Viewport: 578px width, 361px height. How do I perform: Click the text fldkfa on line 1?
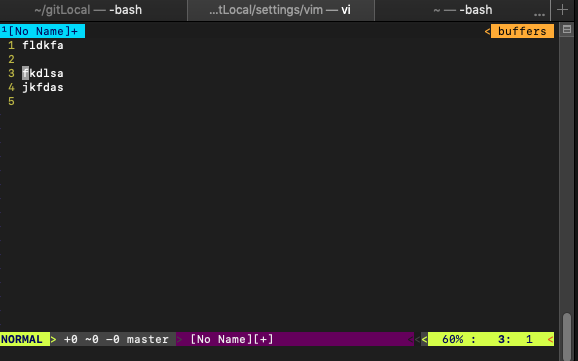point(43,45)
